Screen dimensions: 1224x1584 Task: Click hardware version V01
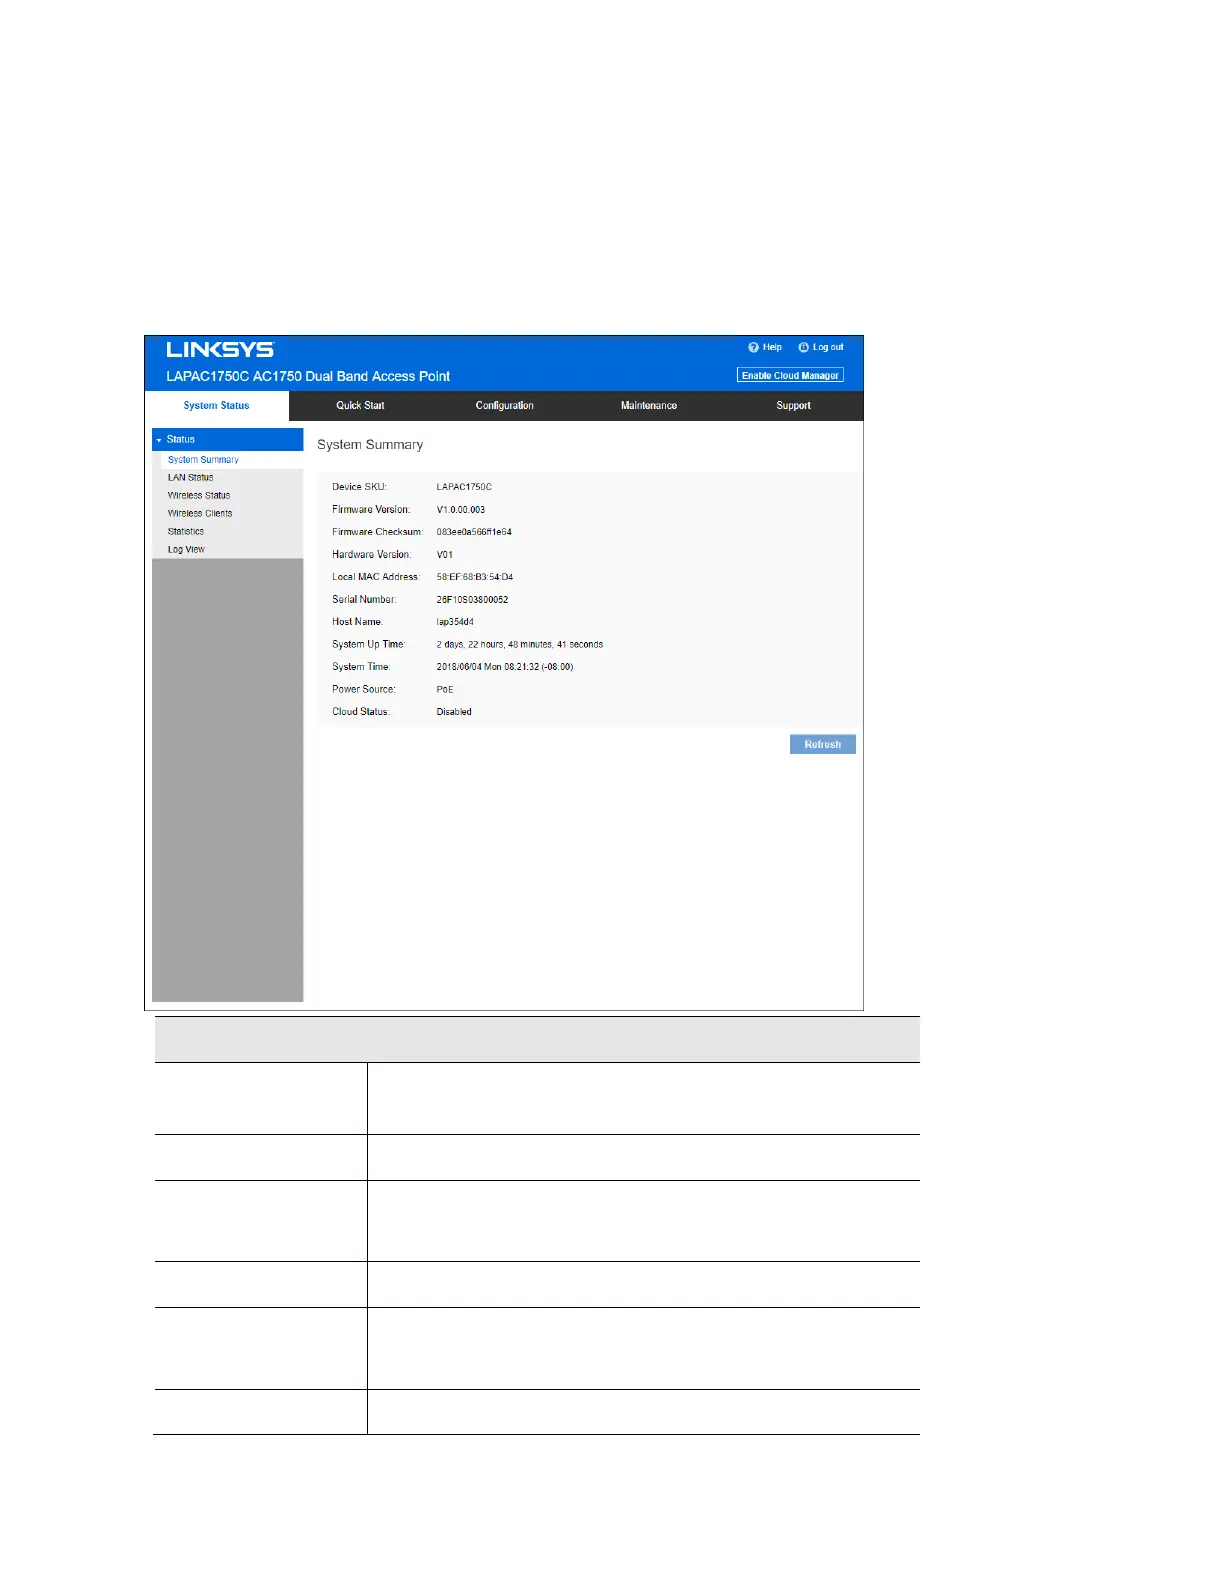point(445,555)
